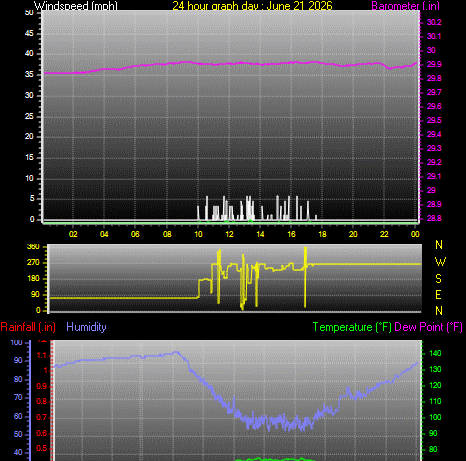Viewport: 466px width, 461px height.
Task: Click the 30.2 barometer axis value
Action: click(x=434, y=22)
